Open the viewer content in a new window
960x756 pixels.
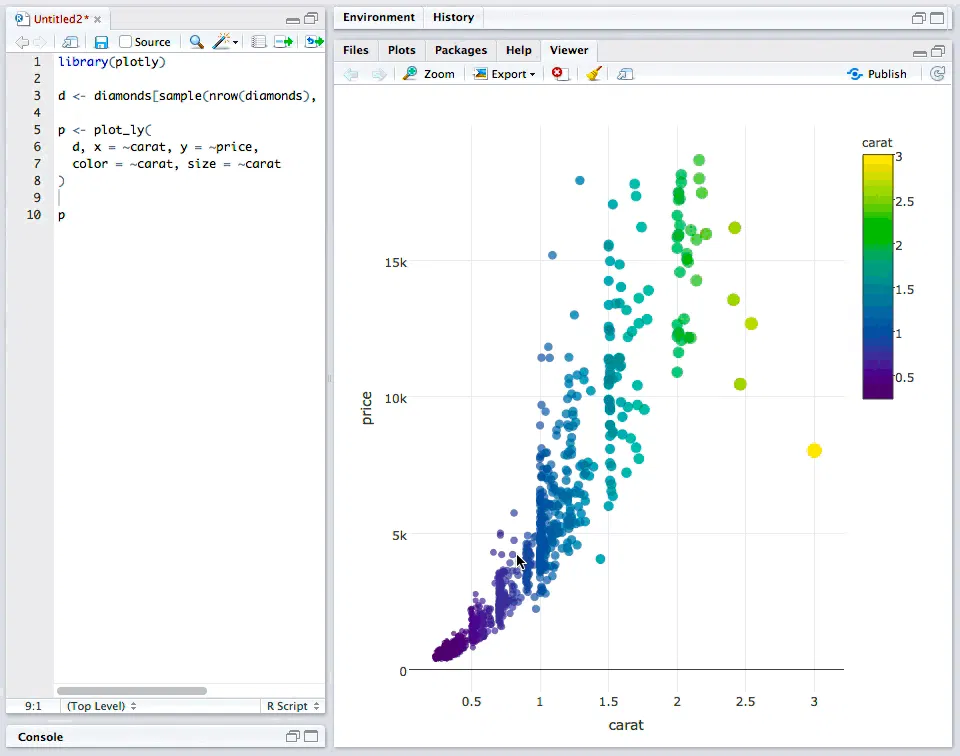coord(625,74)
